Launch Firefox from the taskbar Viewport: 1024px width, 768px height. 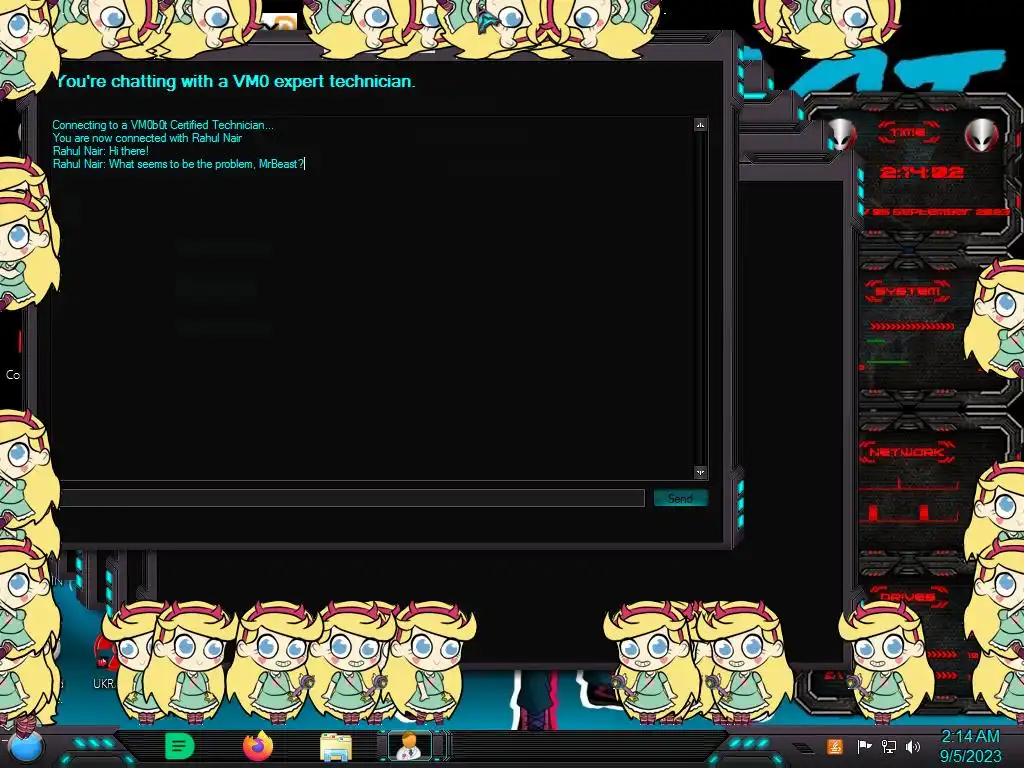pos(258,746)
